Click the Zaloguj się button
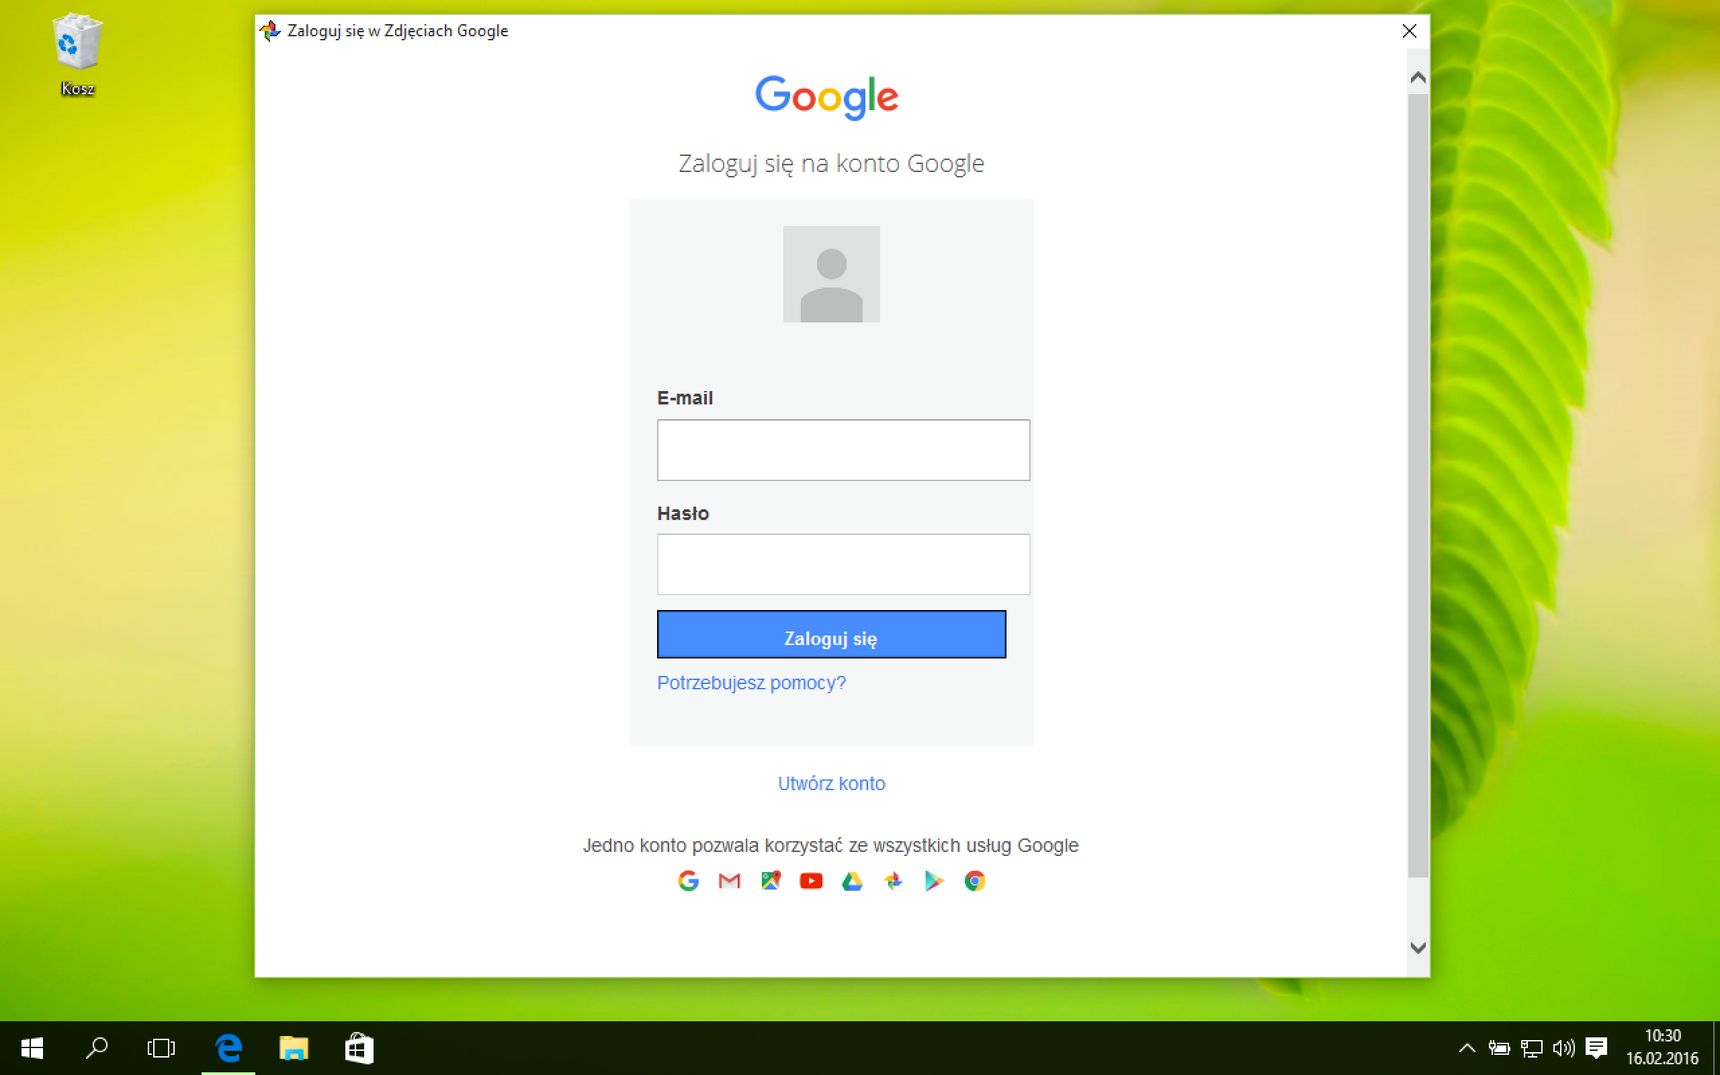The width and height of the screenshot is (1720, 1075). pos(831,634)
